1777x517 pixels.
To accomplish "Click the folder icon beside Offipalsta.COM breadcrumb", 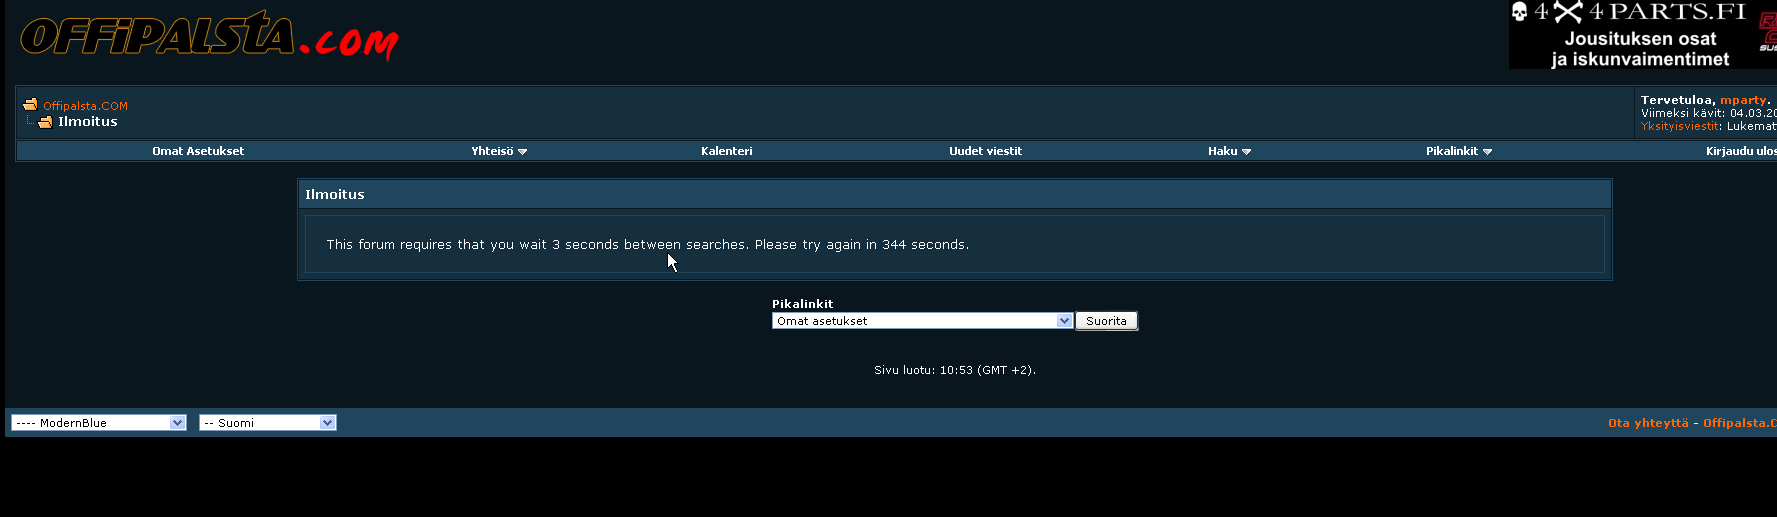I will [30, 105].
